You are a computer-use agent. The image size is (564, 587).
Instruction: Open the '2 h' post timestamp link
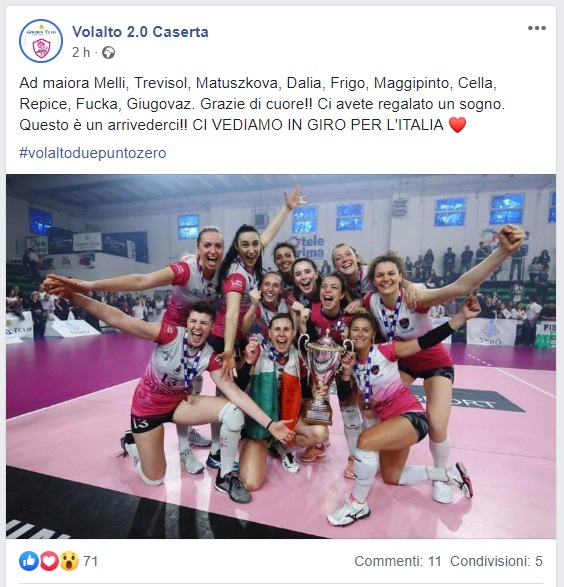pos(81,52)
